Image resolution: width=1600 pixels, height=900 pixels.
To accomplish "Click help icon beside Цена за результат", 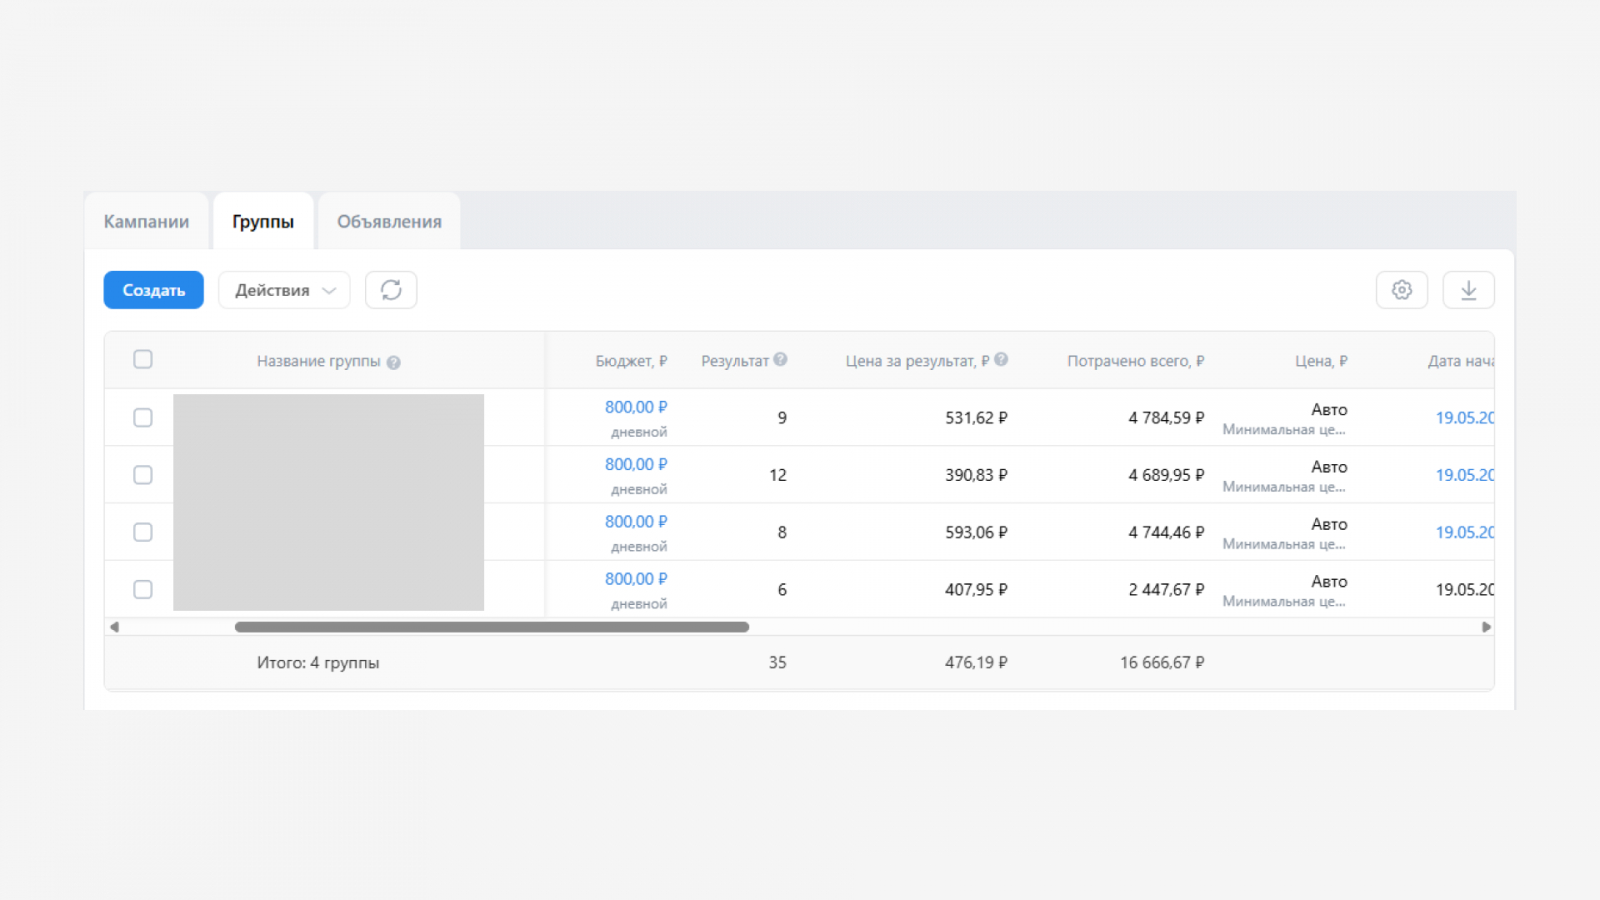I will click(1001, 359).
